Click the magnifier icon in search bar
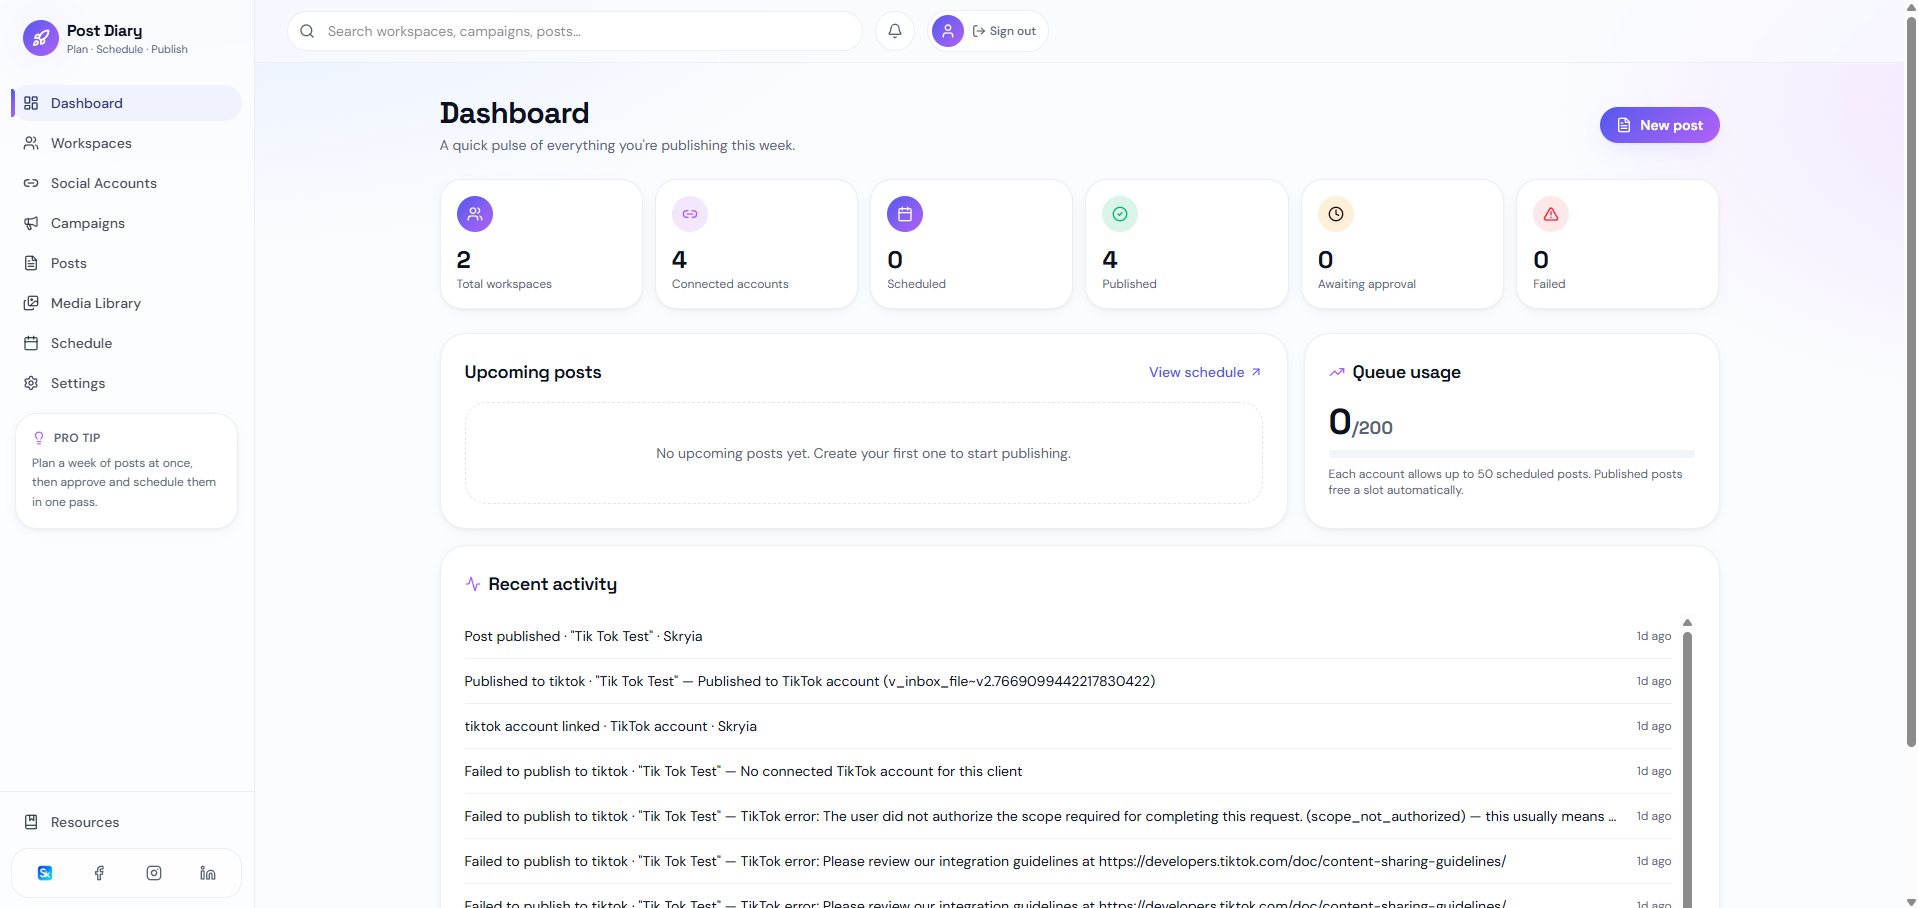Screen dimensions: 1918x908 click(x=307, y=31)
